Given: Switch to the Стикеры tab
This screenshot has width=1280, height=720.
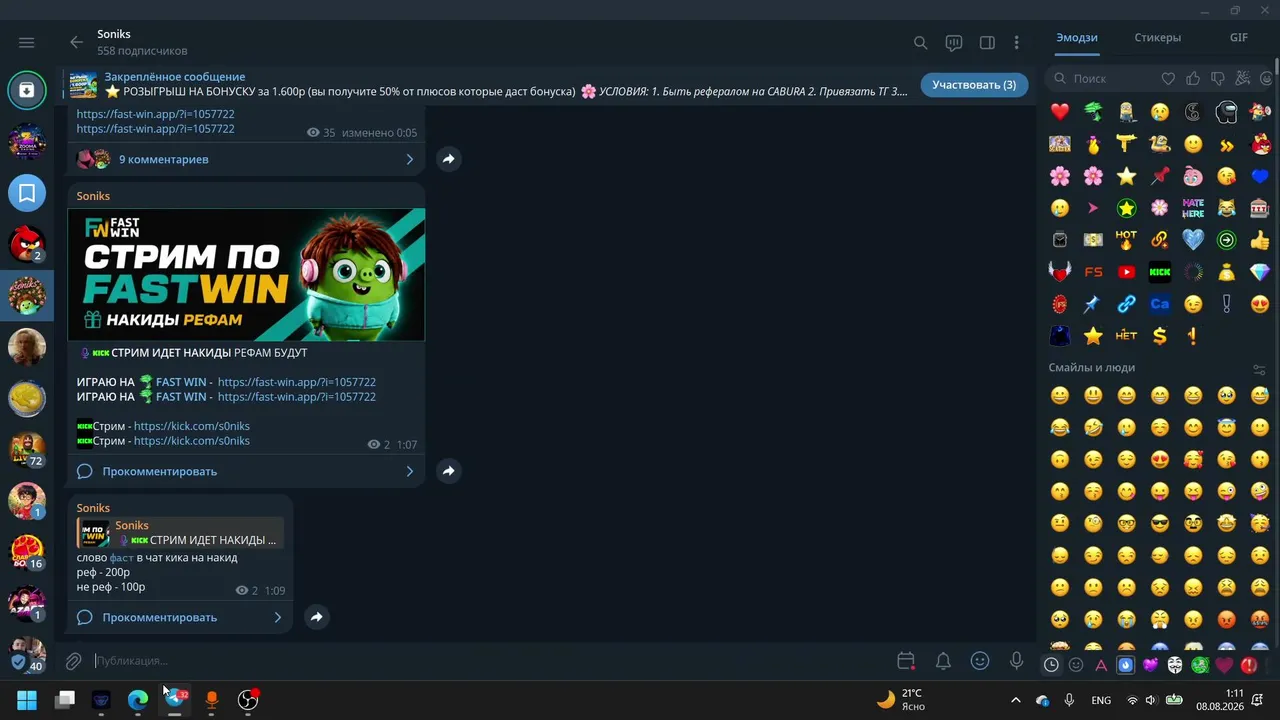Looking at the screenshot, I should (x=1158, y=38).
